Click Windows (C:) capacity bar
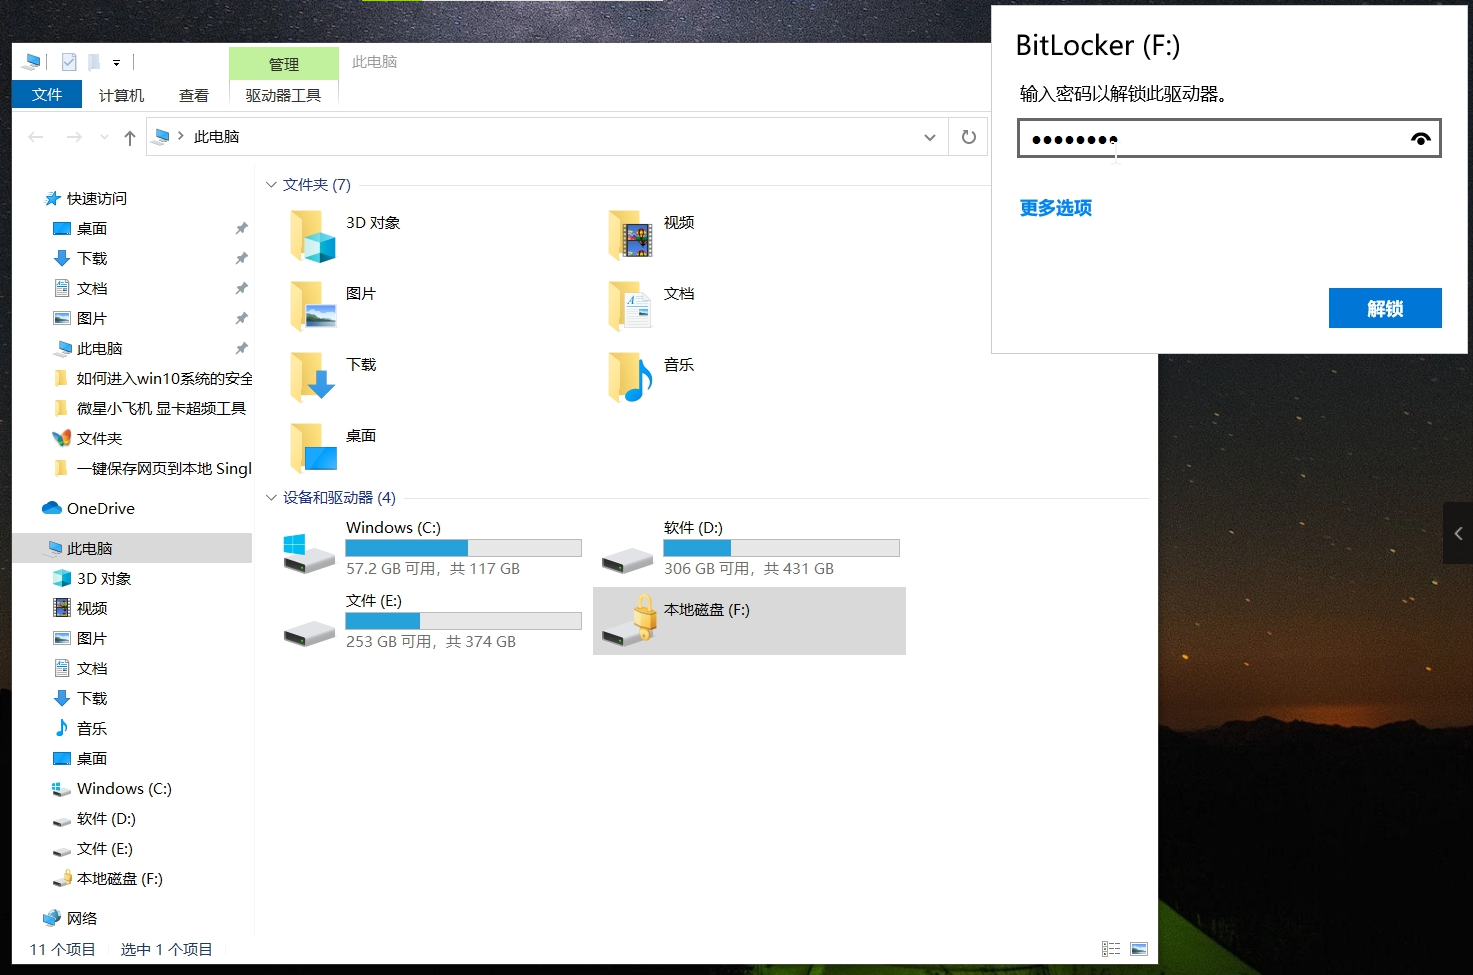 point(463,548)
